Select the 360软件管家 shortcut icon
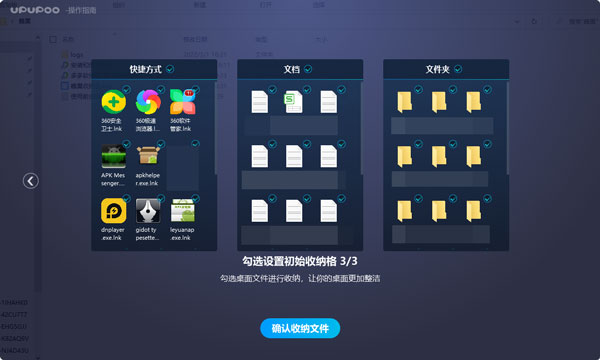The image size is (600, 360). point(183,102)
